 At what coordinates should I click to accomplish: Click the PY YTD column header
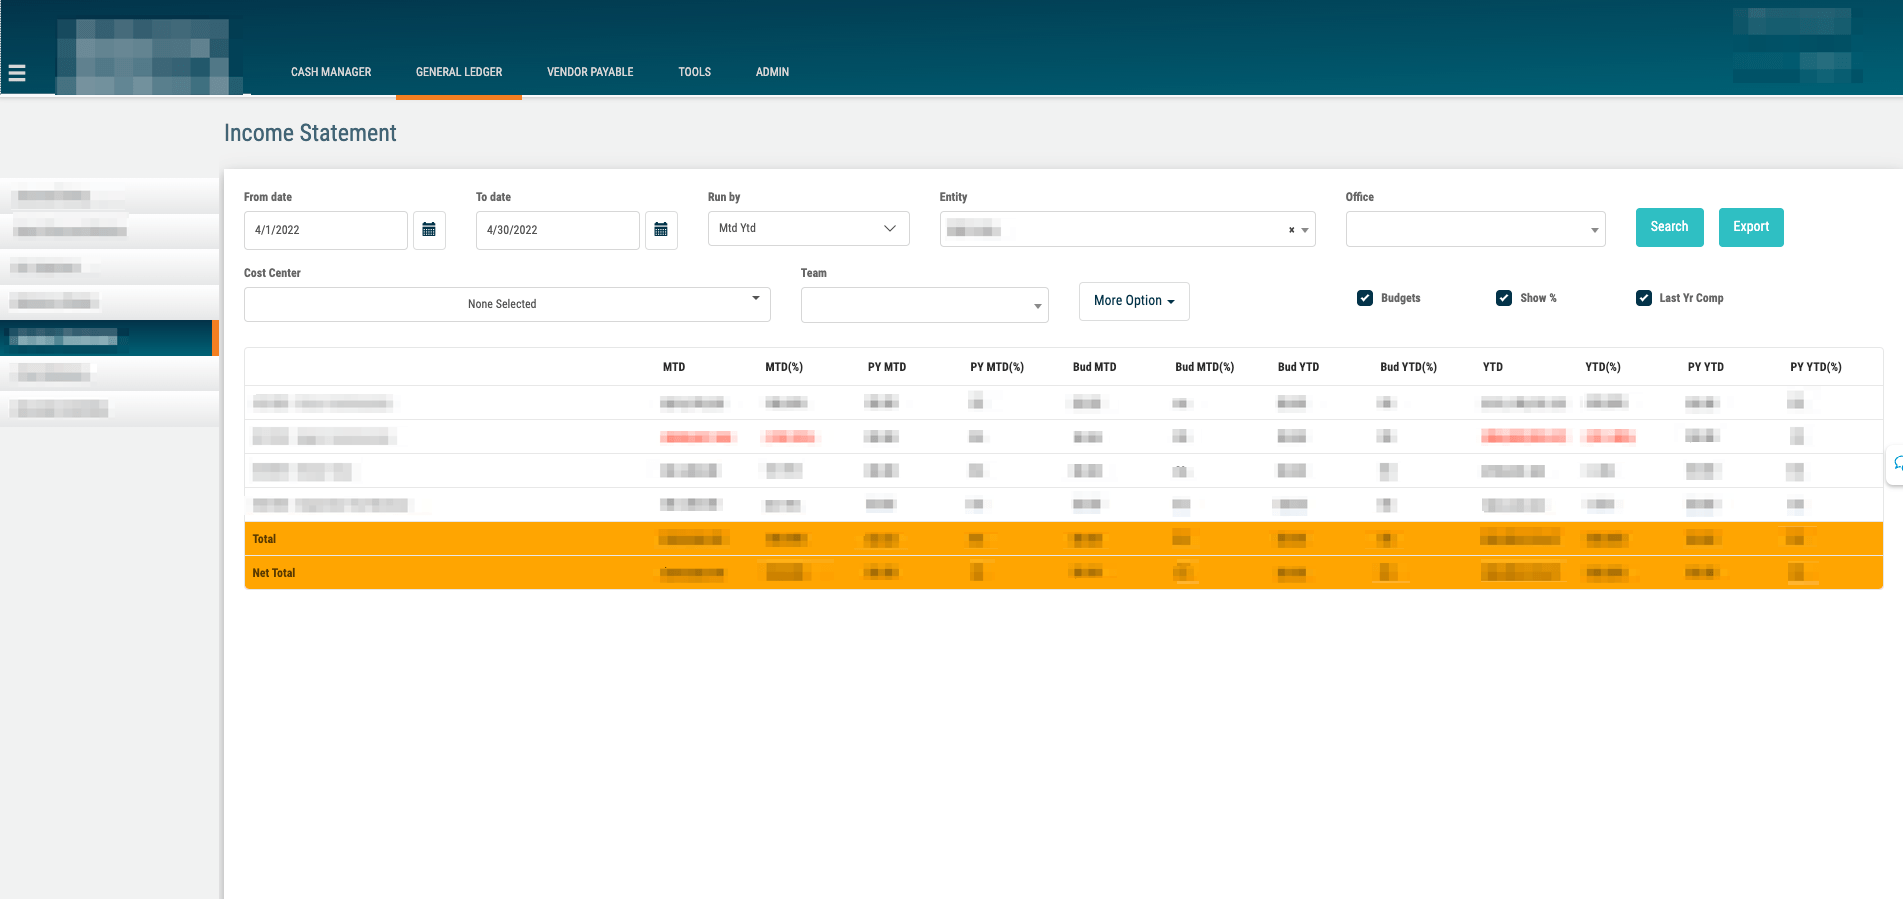1706,367
